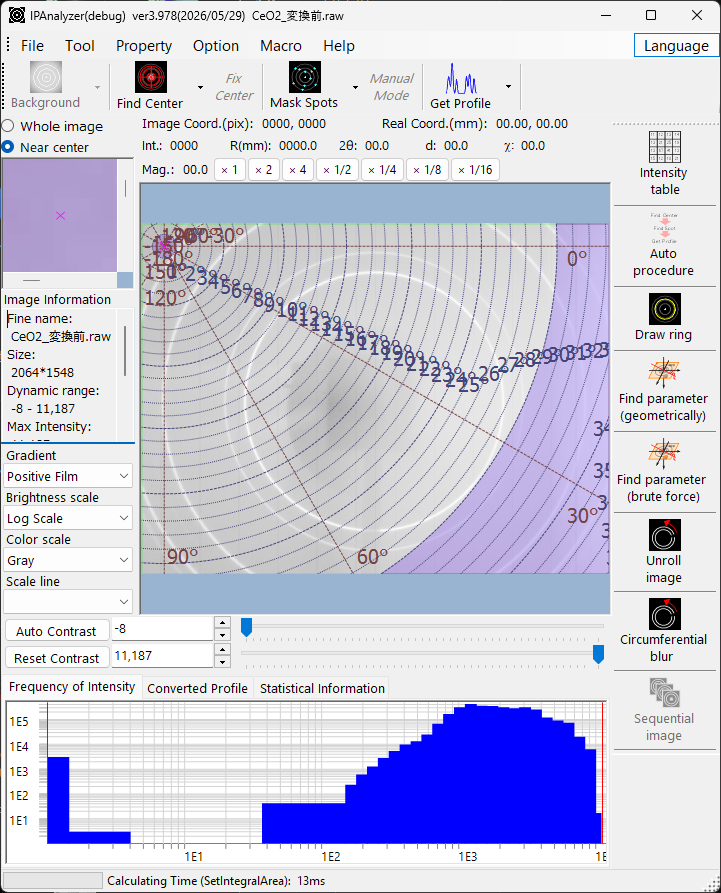Open the Tool menu

pos(80,46)
